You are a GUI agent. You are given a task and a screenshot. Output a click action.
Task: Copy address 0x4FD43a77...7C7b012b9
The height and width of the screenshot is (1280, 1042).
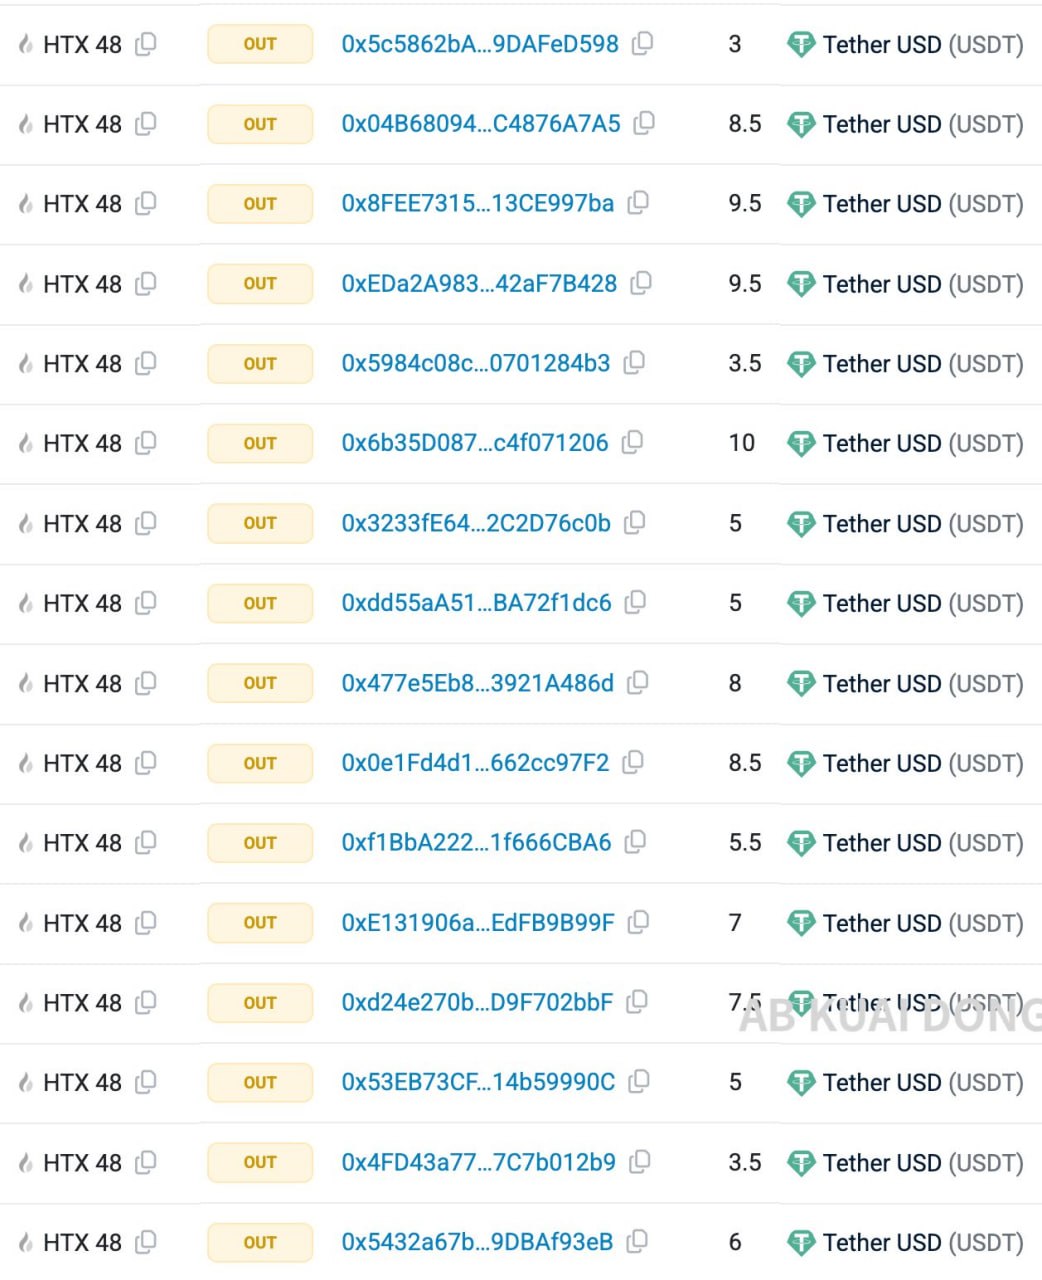640,1162
